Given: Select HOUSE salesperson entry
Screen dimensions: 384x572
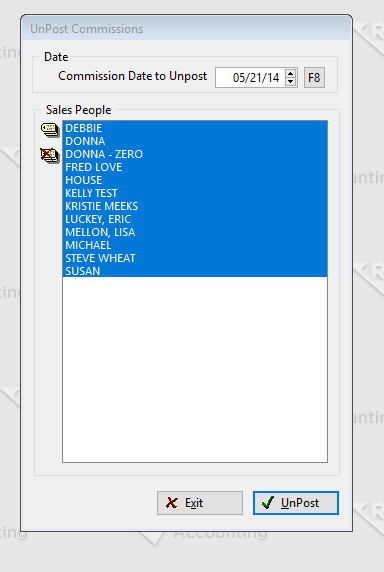Looking at the screenshot, I should [x=195, y=180].
